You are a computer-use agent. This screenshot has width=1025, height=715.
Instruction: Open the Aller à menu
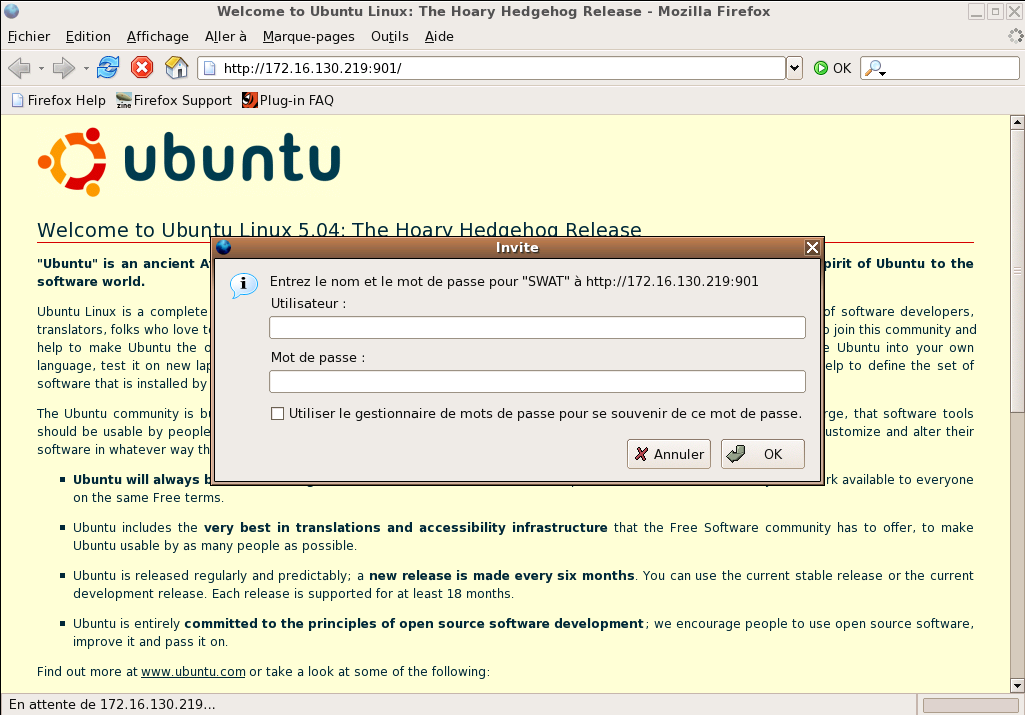(226, 37)
